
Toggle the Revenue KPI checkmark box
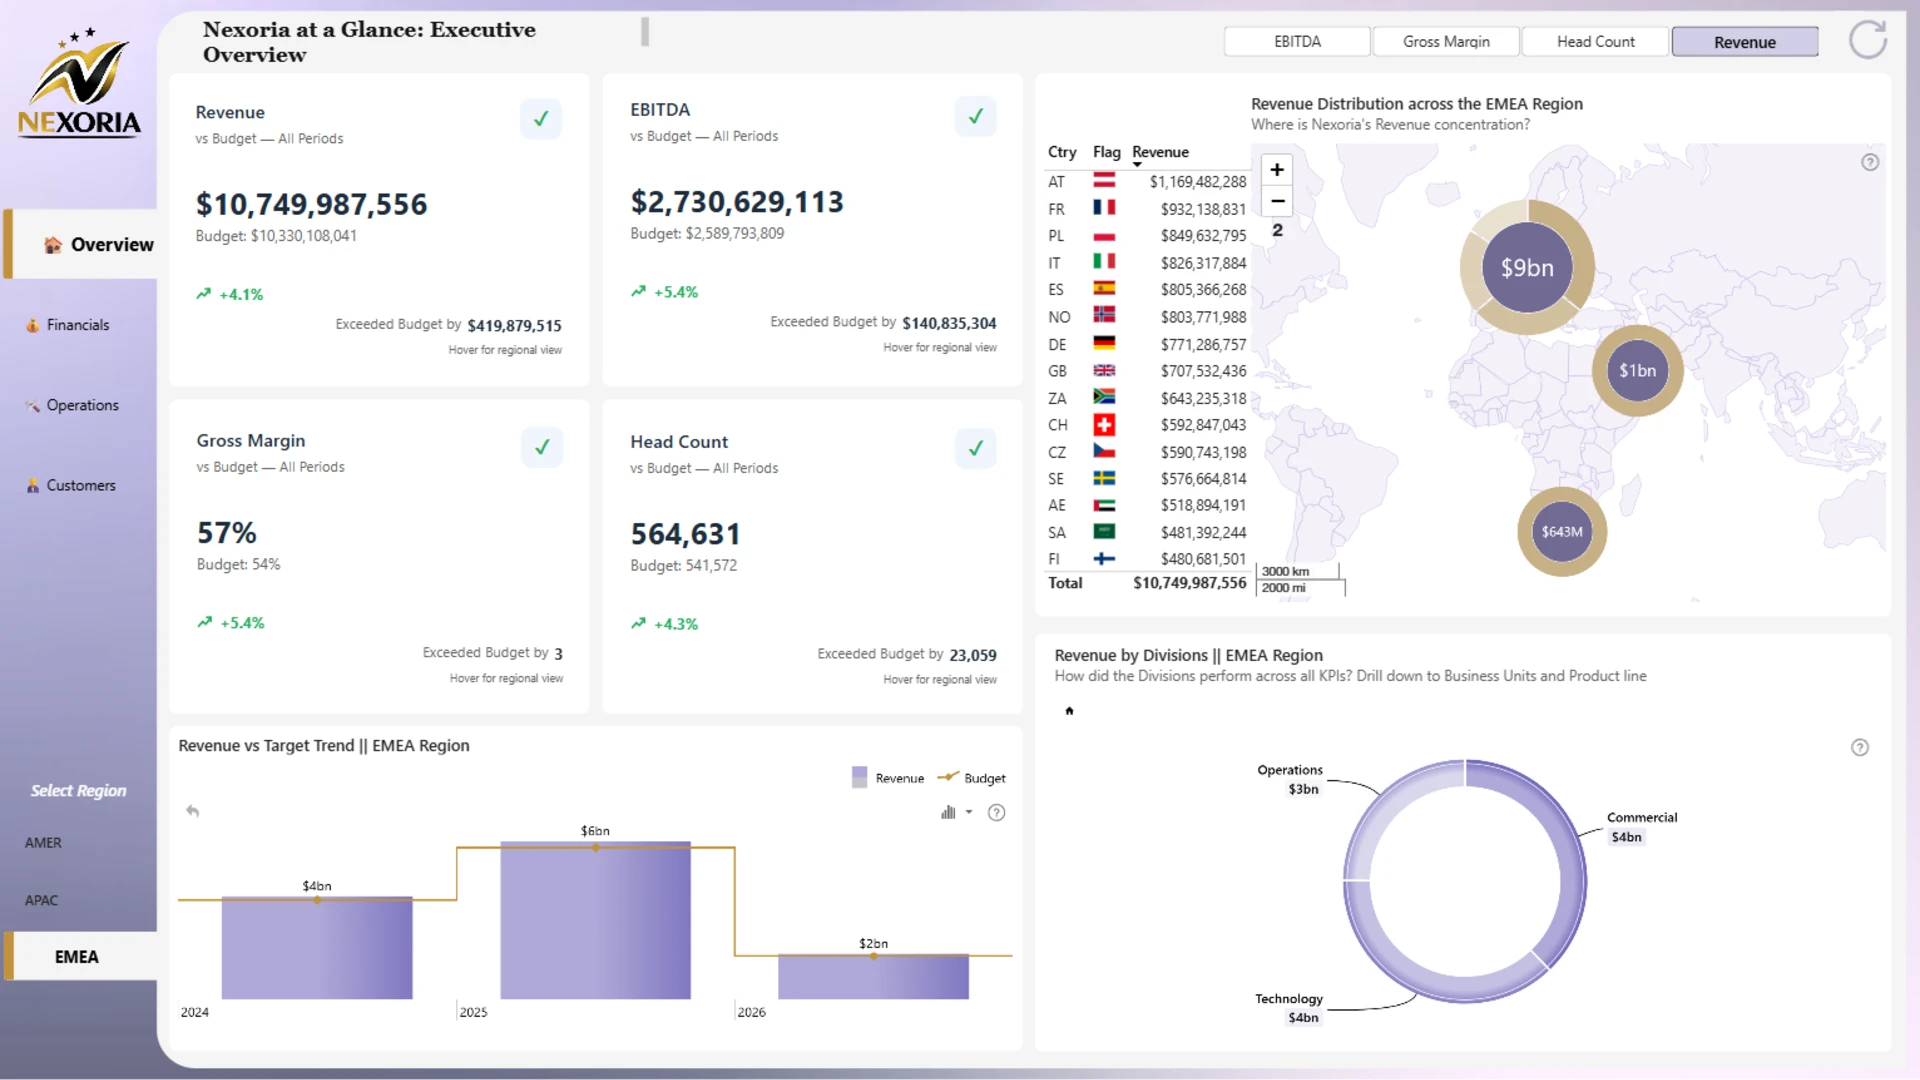tap(541, 119)
